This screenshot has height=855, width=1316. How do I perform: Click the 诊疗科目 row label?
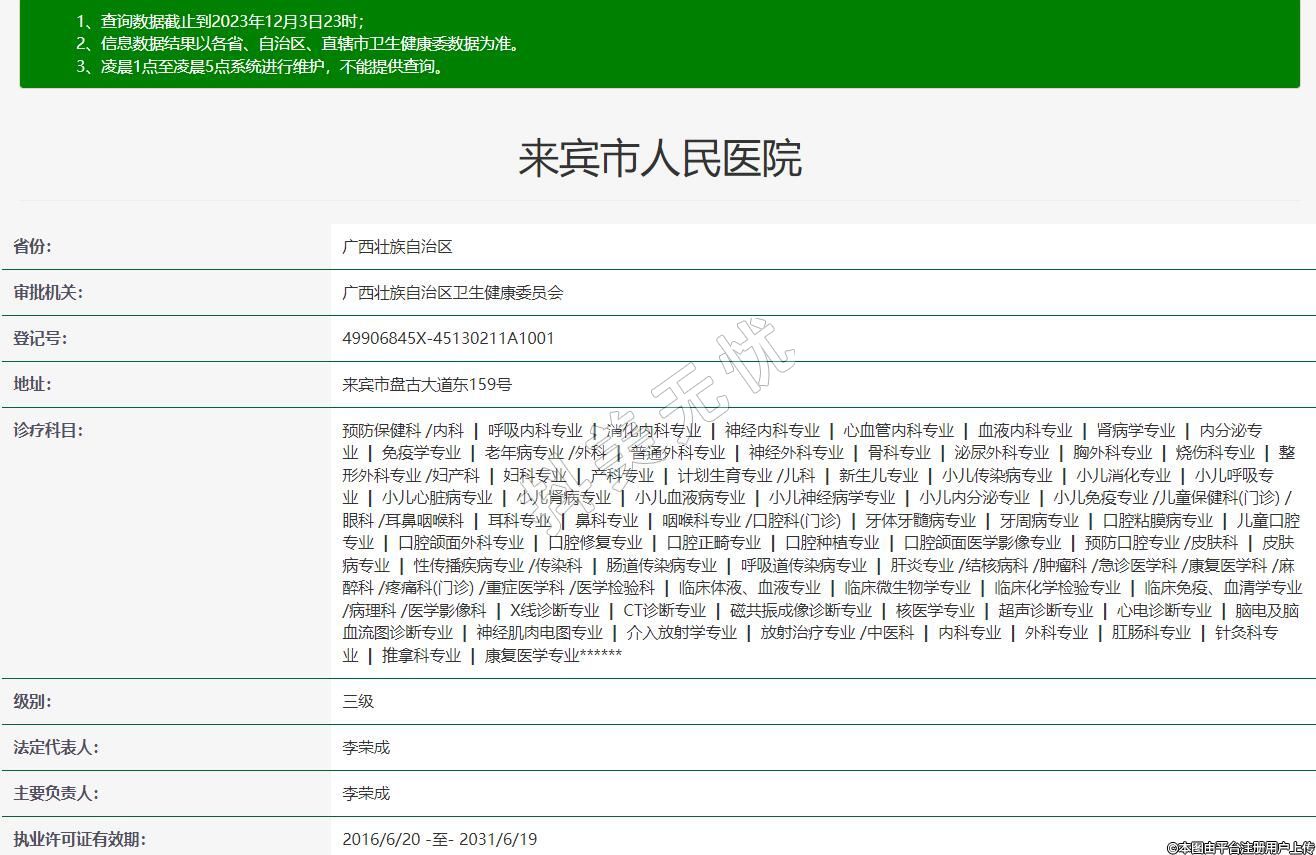coord(48,430)
